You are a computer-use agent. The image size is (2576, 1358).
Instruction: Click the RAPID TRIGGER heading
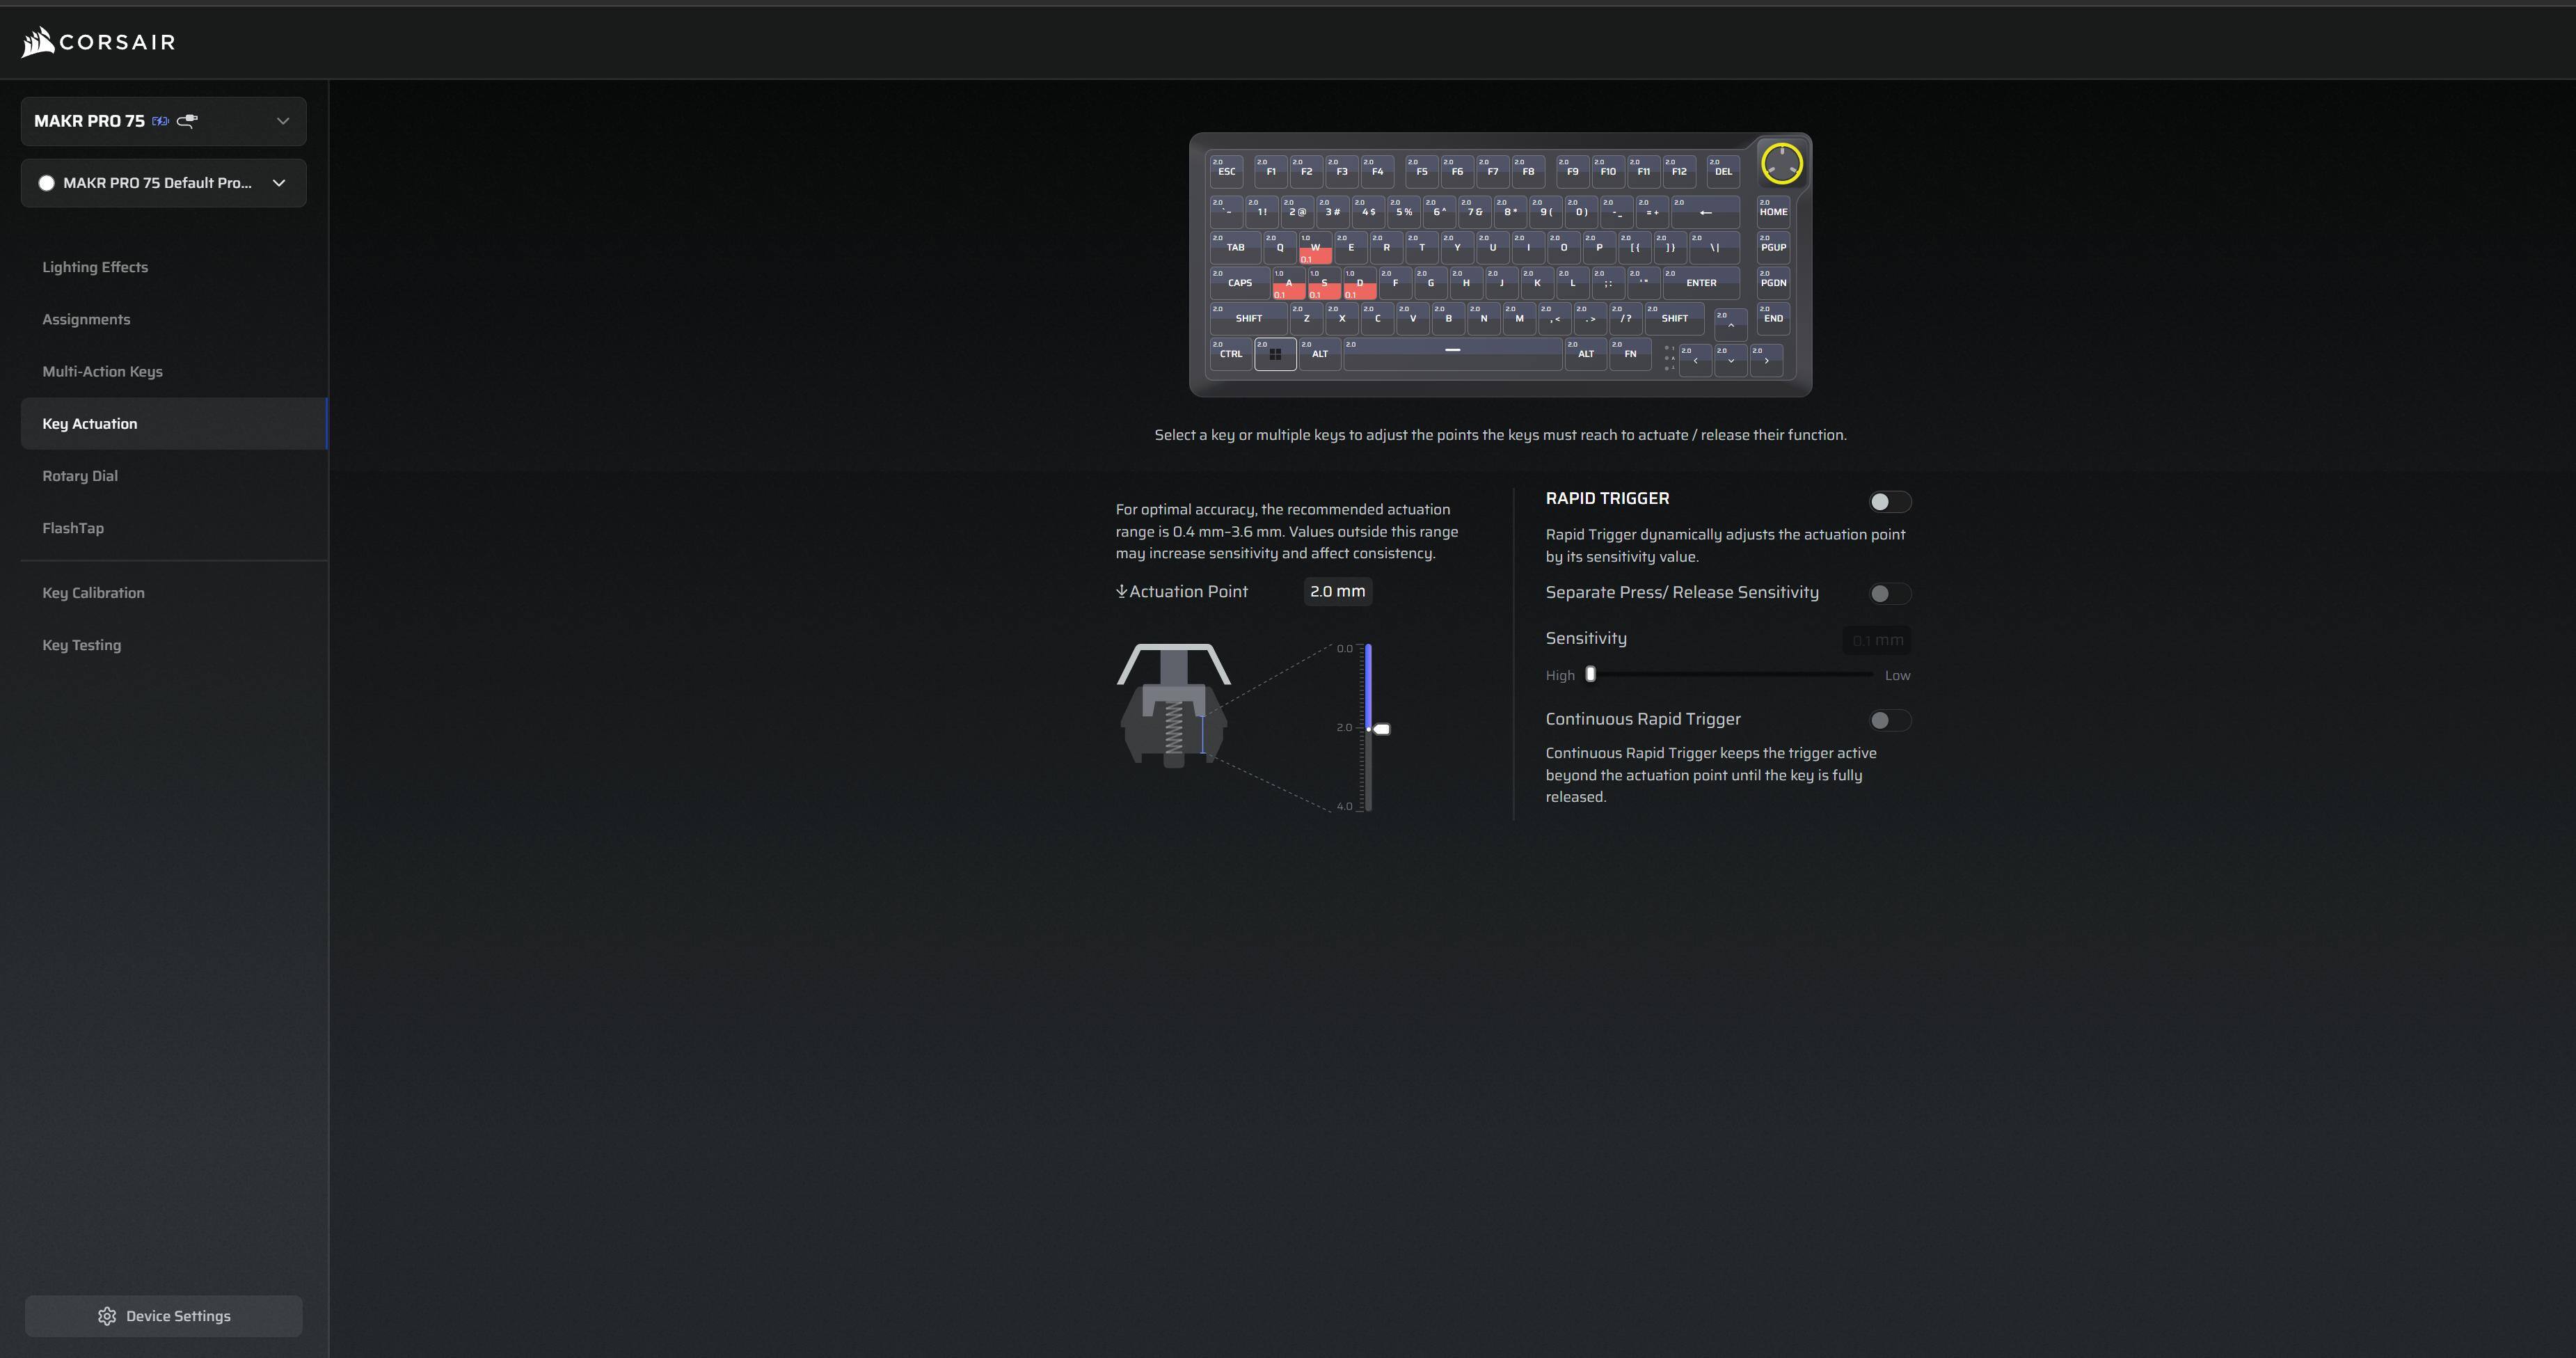1607,498
